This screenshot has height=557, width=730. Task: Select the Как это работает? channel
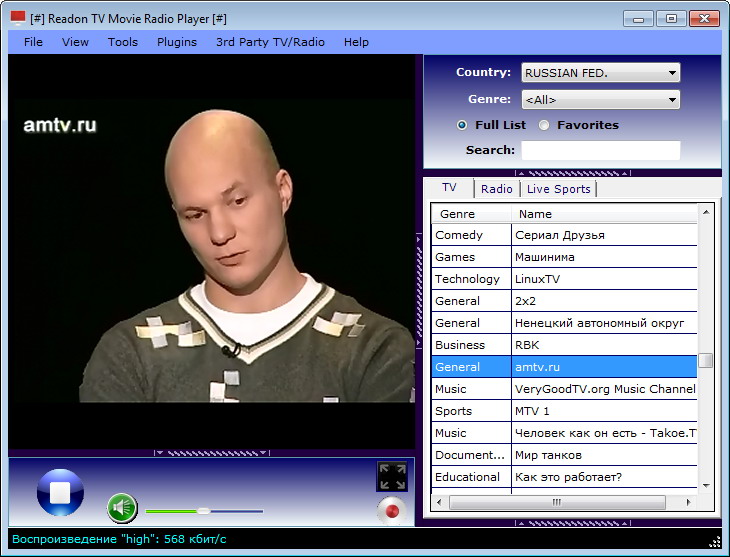(564, 476)
